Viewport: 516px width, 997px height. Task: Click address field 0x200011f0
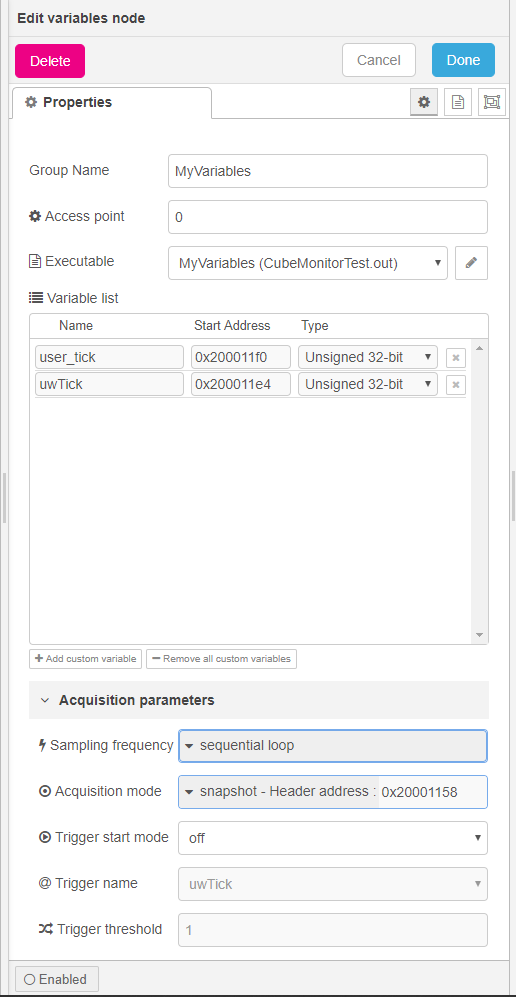[241, 357]
